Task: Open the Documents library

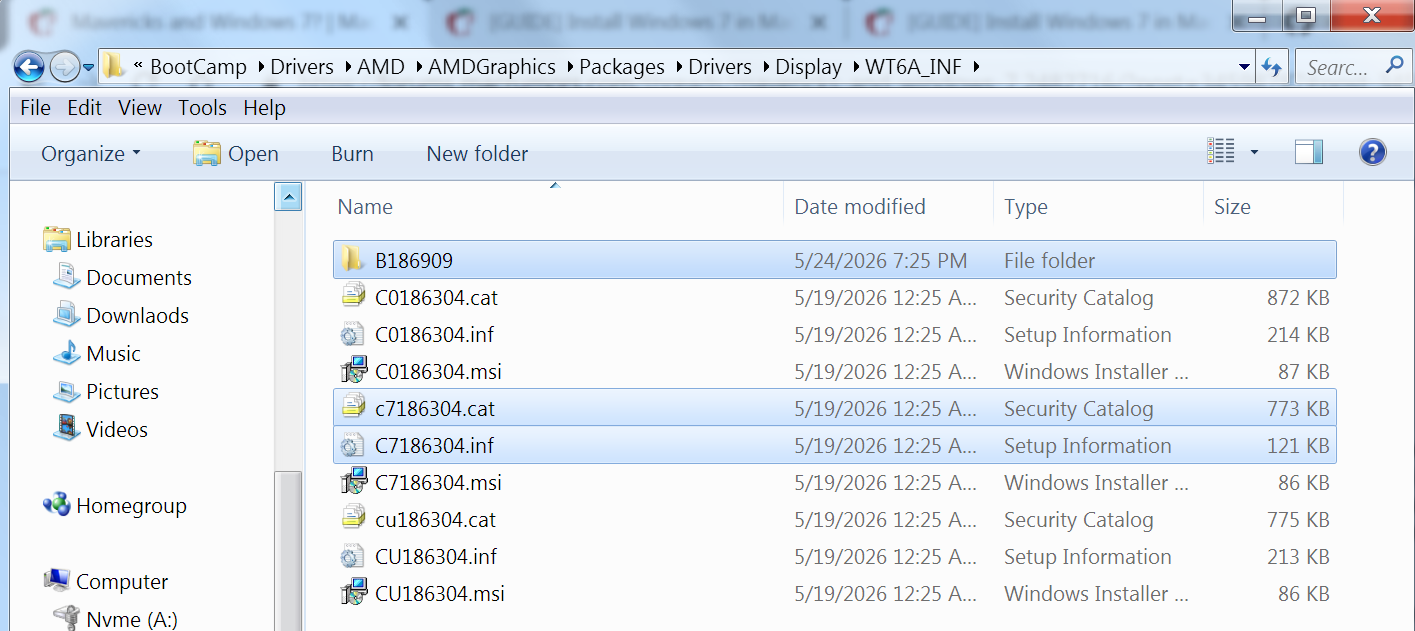Action: click(122, 277)
